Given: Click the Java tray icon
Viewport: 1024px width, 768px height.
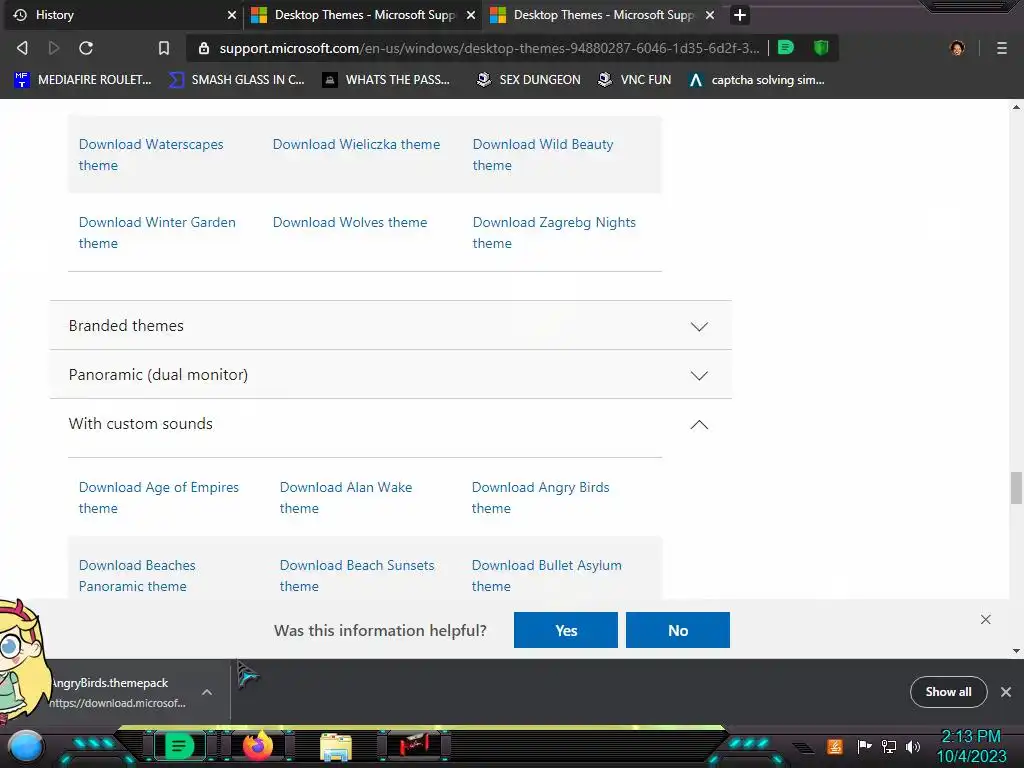Looking at the screenshot, I should click(x=835, y=746).
